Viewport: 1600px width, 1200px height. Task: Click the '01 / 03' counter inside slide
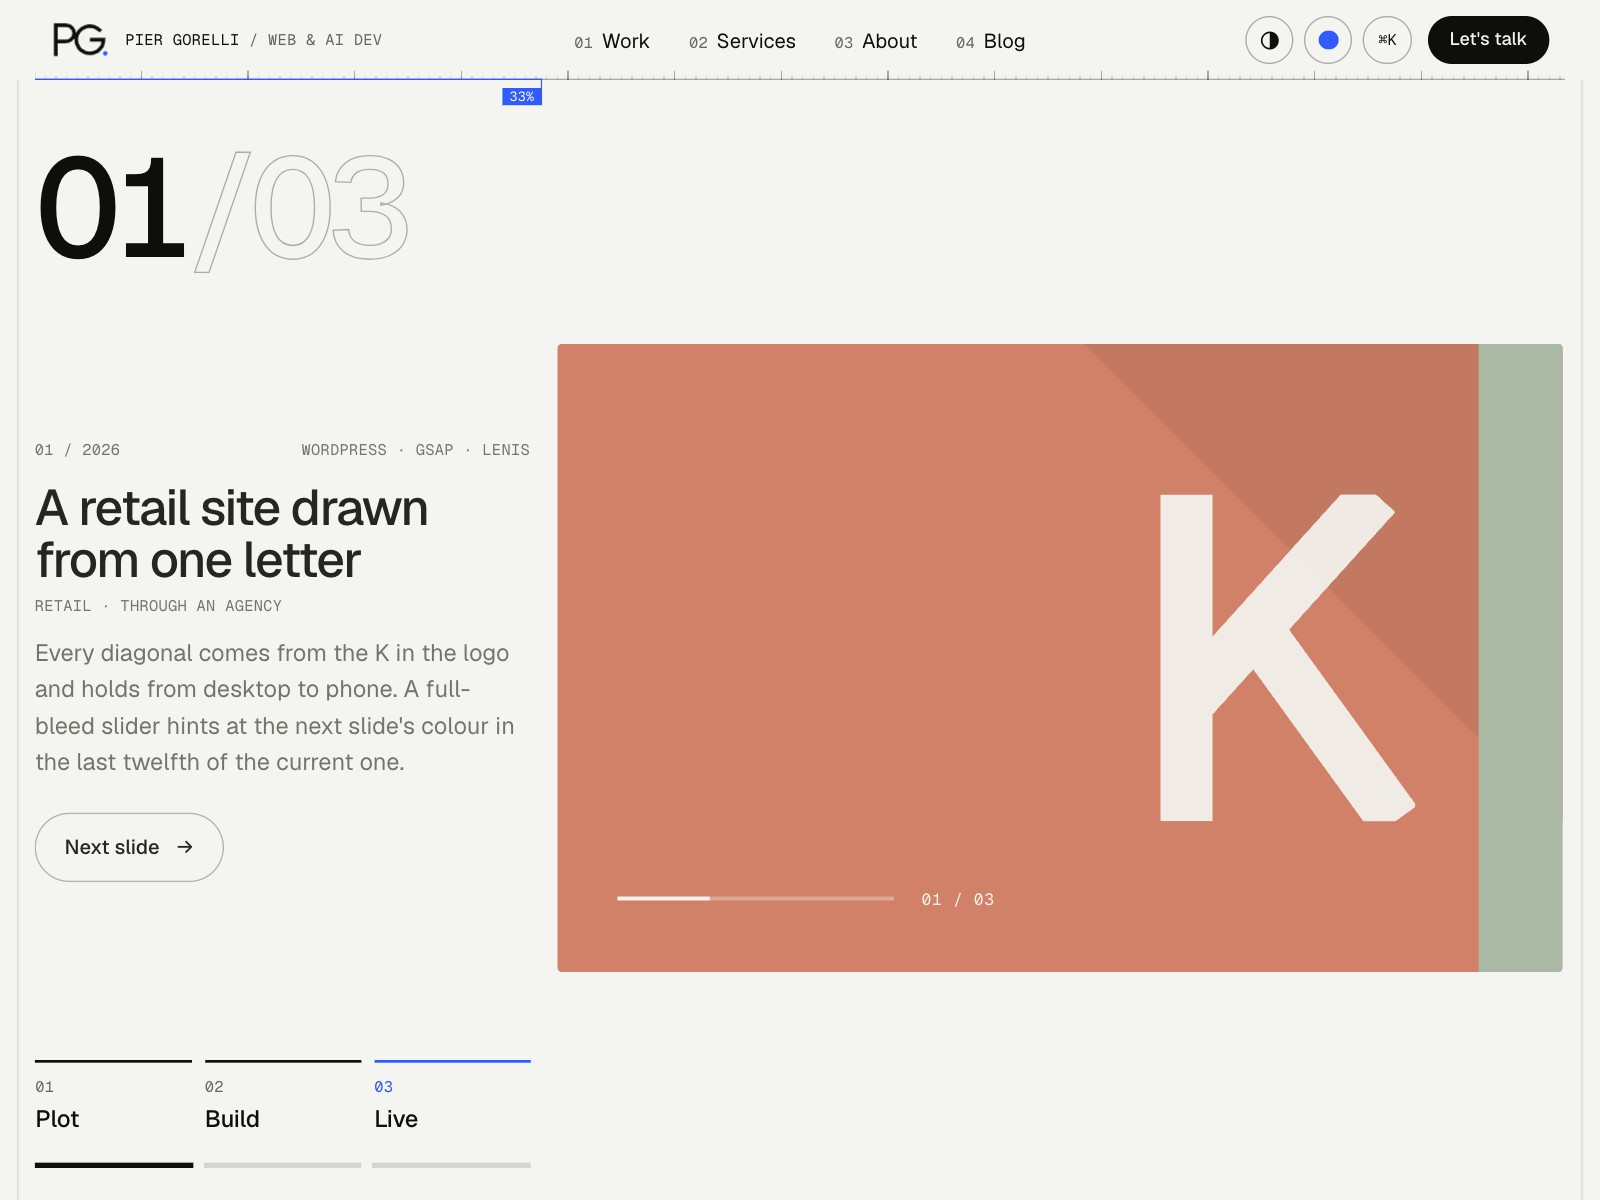tap(957, 900)
